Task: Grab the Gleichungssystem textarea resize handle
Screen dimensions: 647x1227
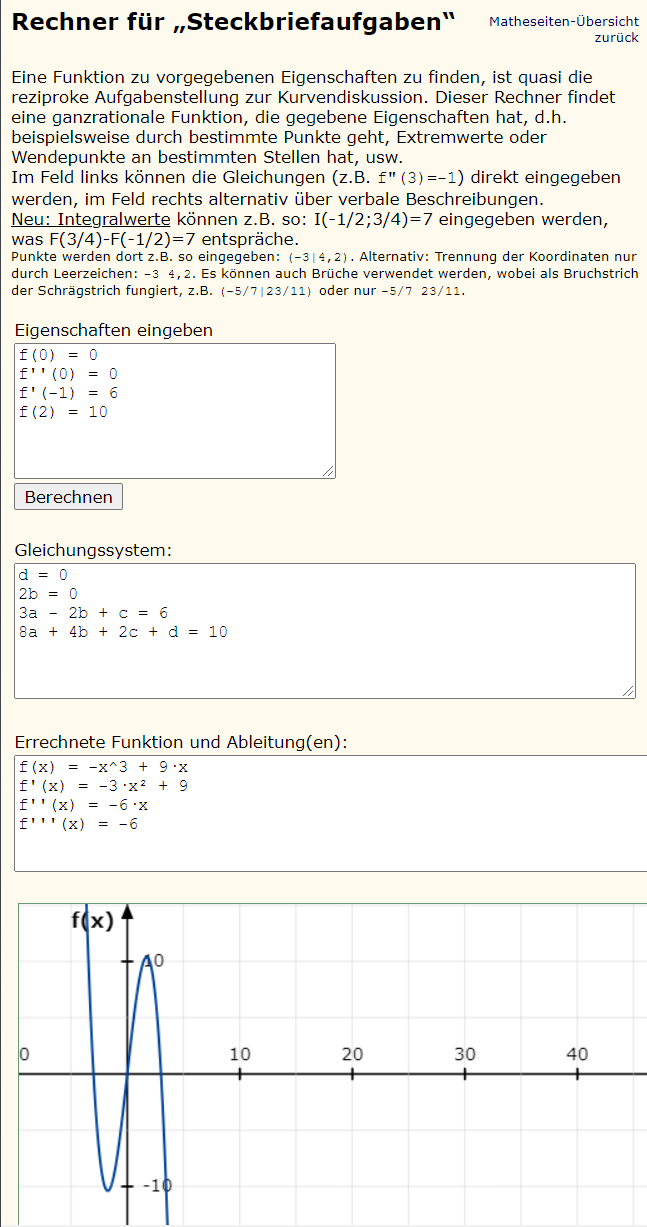Action: pos(628,691)
